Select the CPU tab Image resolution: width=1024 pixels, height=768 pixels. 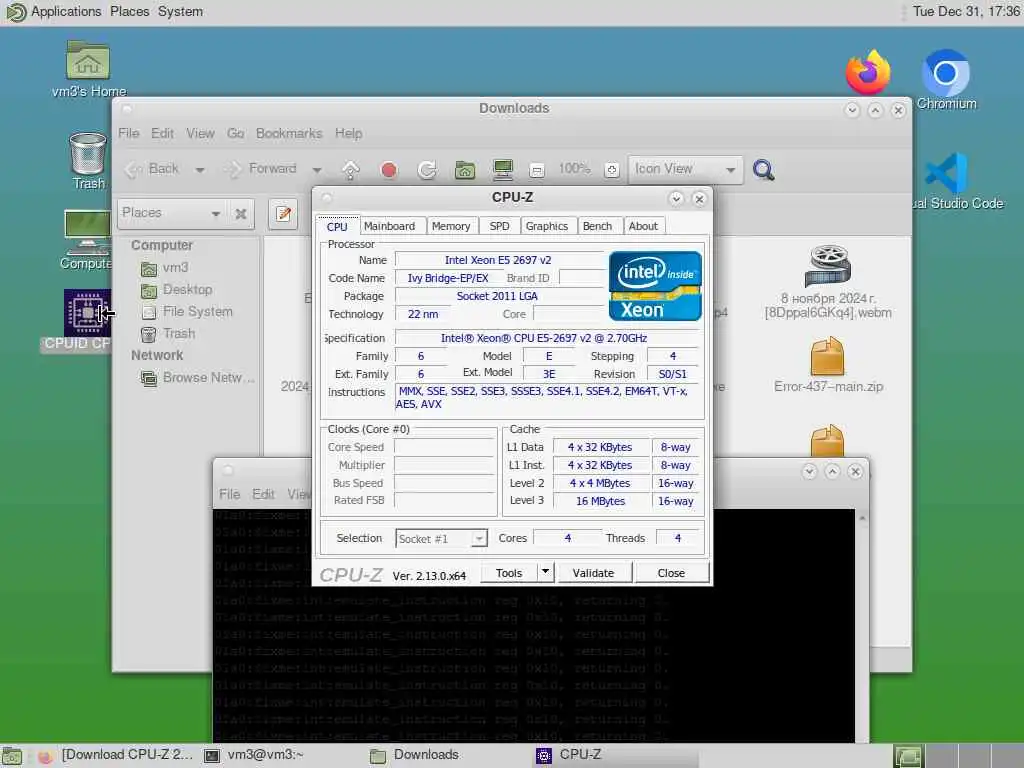coord(337,227)
